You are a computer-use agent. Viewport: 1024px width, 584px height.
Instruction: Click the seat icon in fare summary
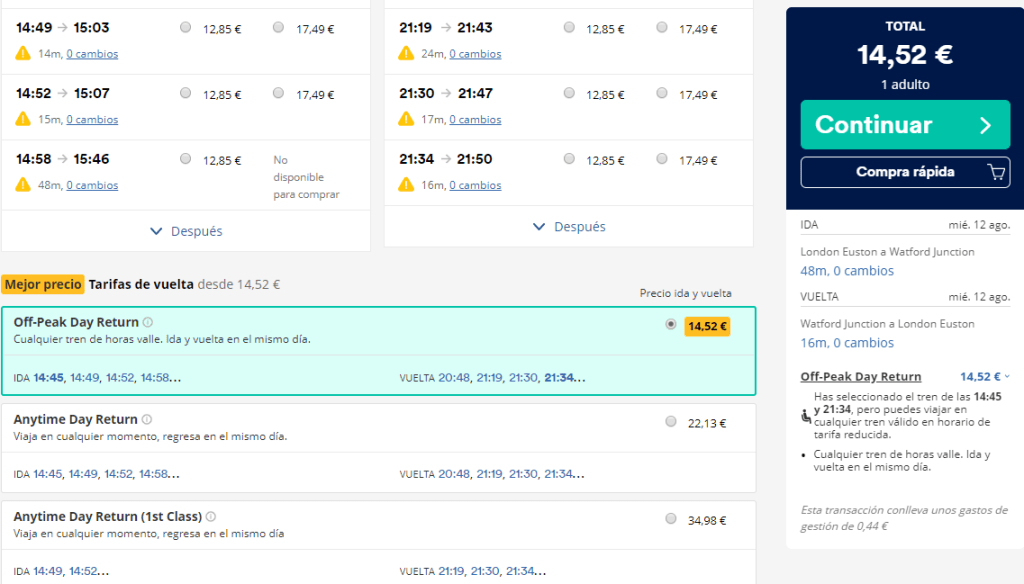[807, 416]
